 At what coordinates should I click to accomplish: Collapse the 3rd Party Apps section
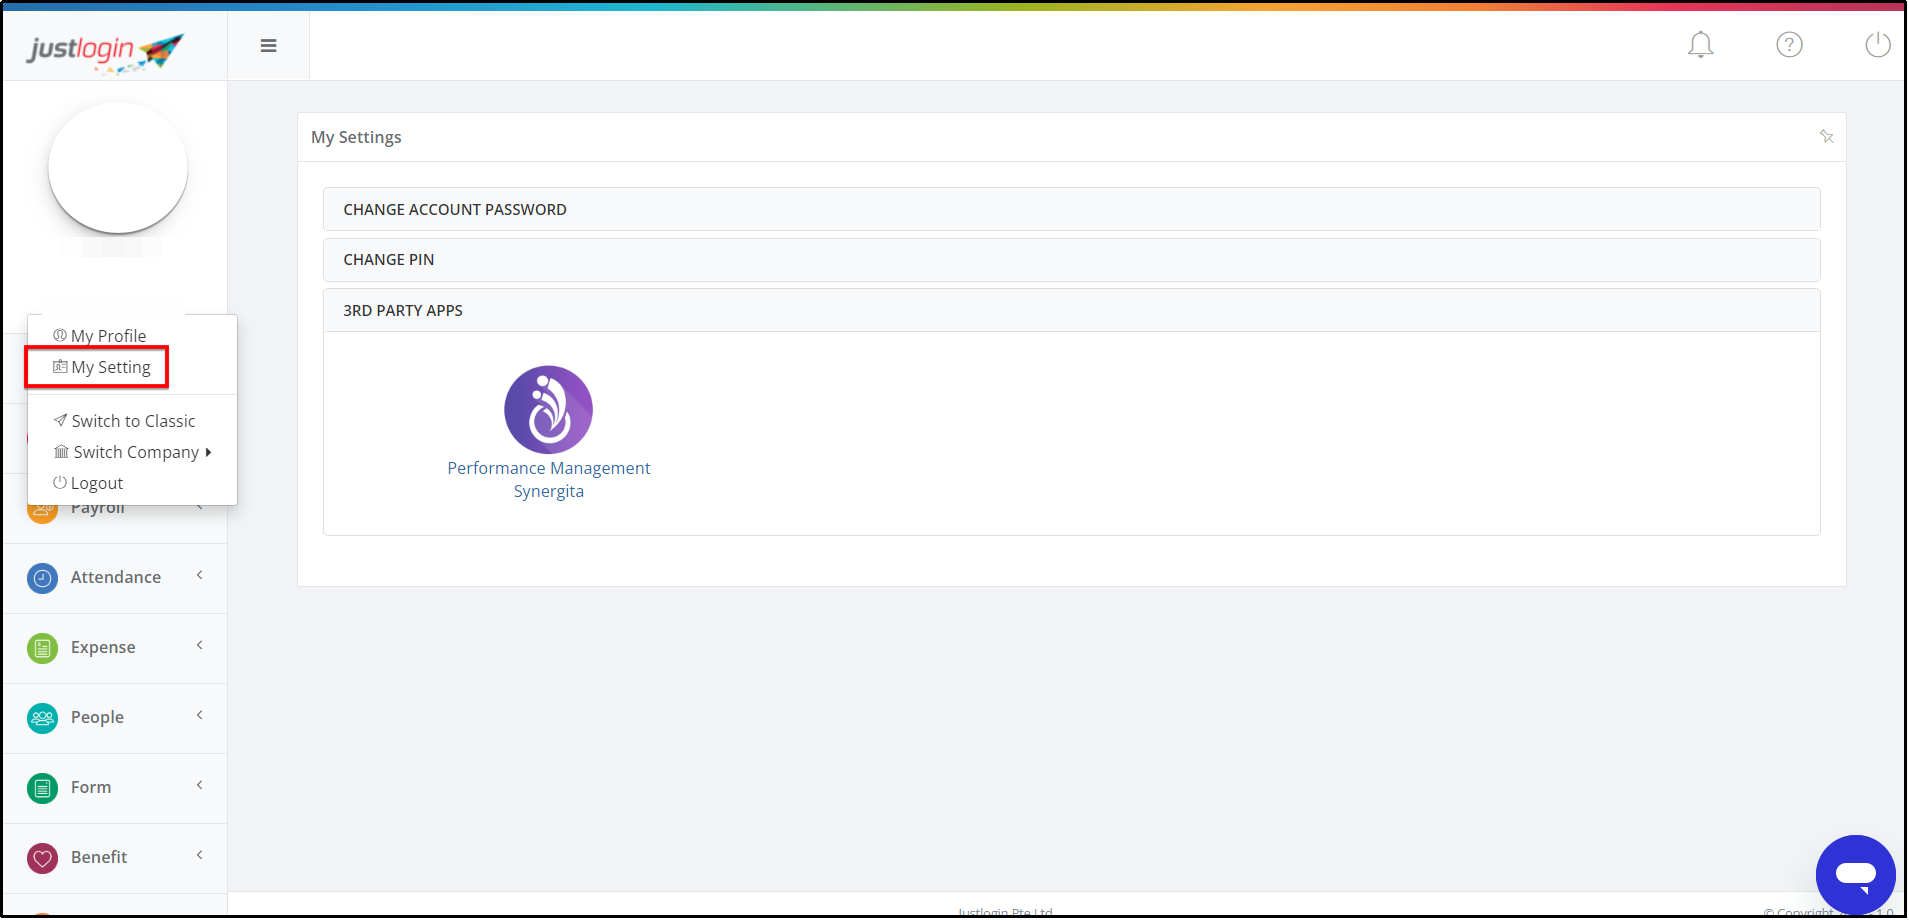point(1071,310)
